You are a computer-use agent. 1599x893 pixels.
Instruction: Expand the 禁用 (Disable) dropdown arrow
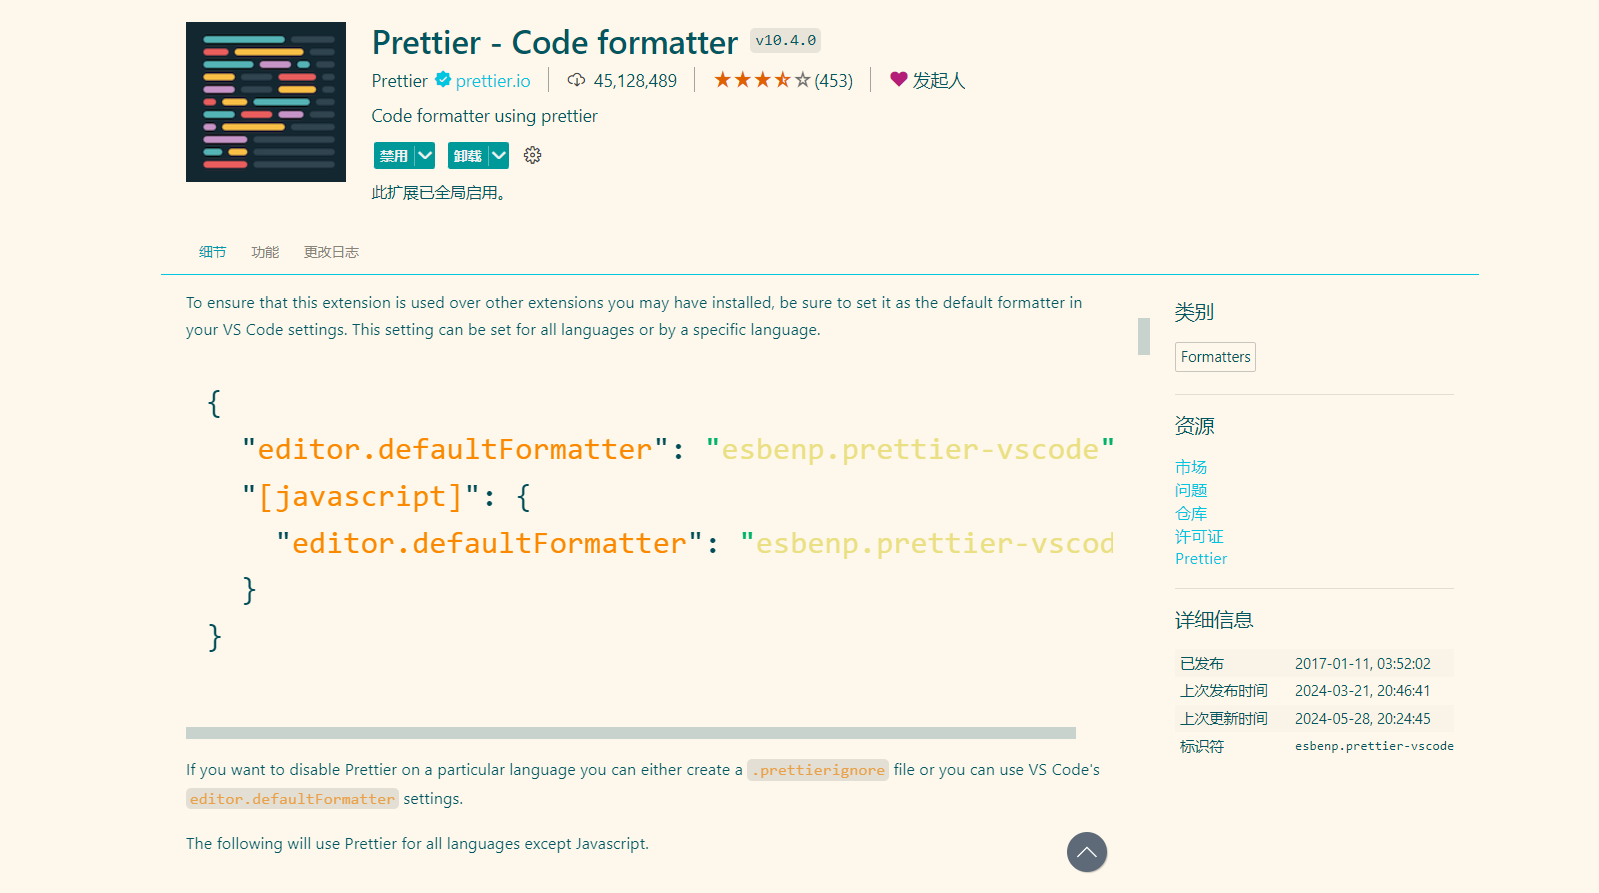click(x=425, y=155)
